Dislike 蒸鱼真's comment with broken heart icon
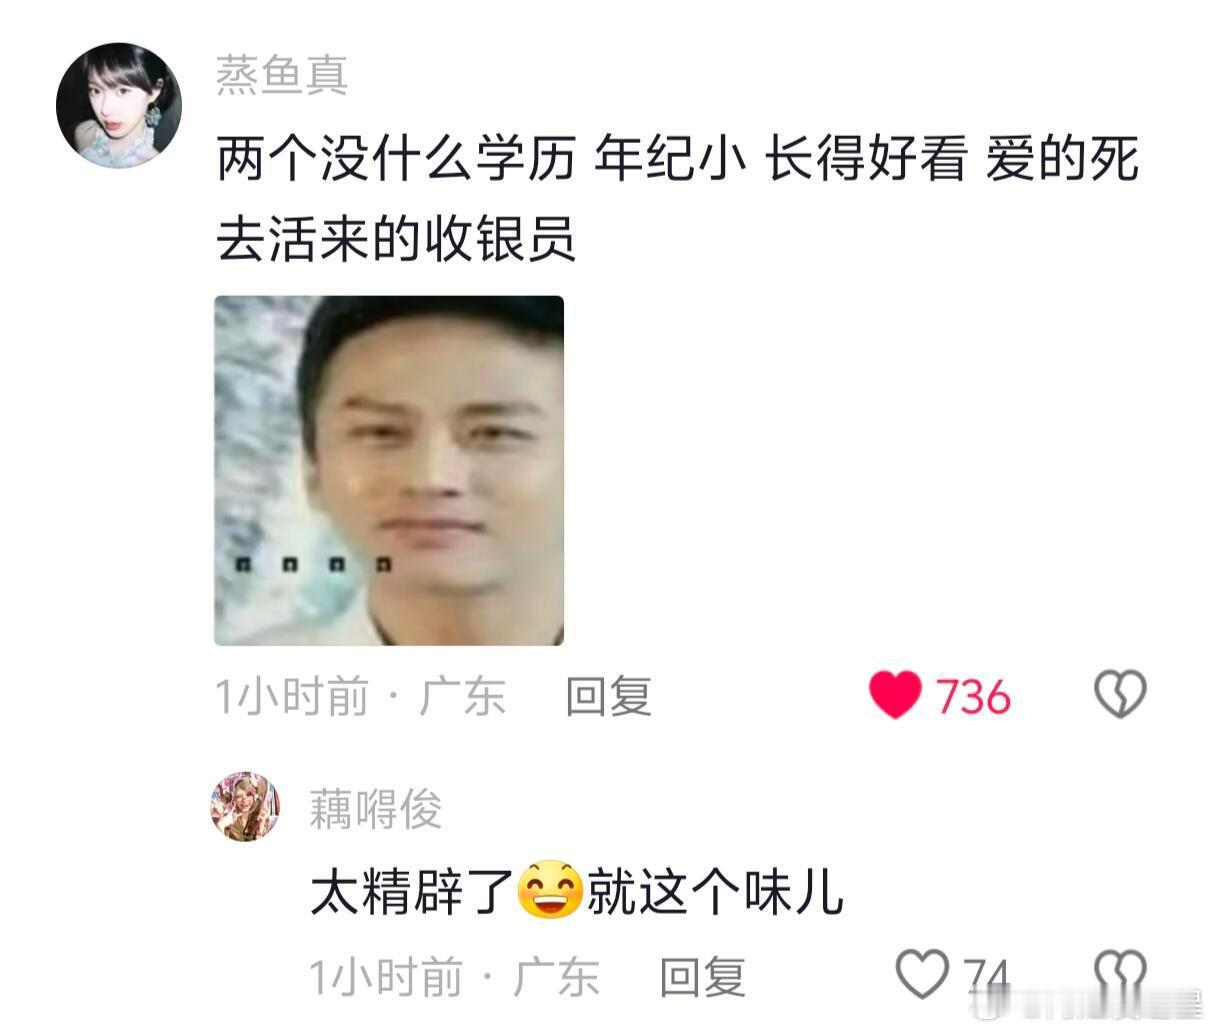Screen dimensions: 1216x1032 [x=1120, y=694]
